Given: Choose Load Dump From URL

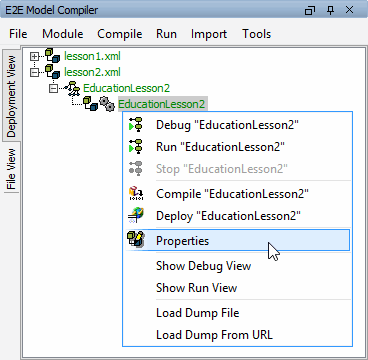Looking at the screenshot, I should [237, 334].
